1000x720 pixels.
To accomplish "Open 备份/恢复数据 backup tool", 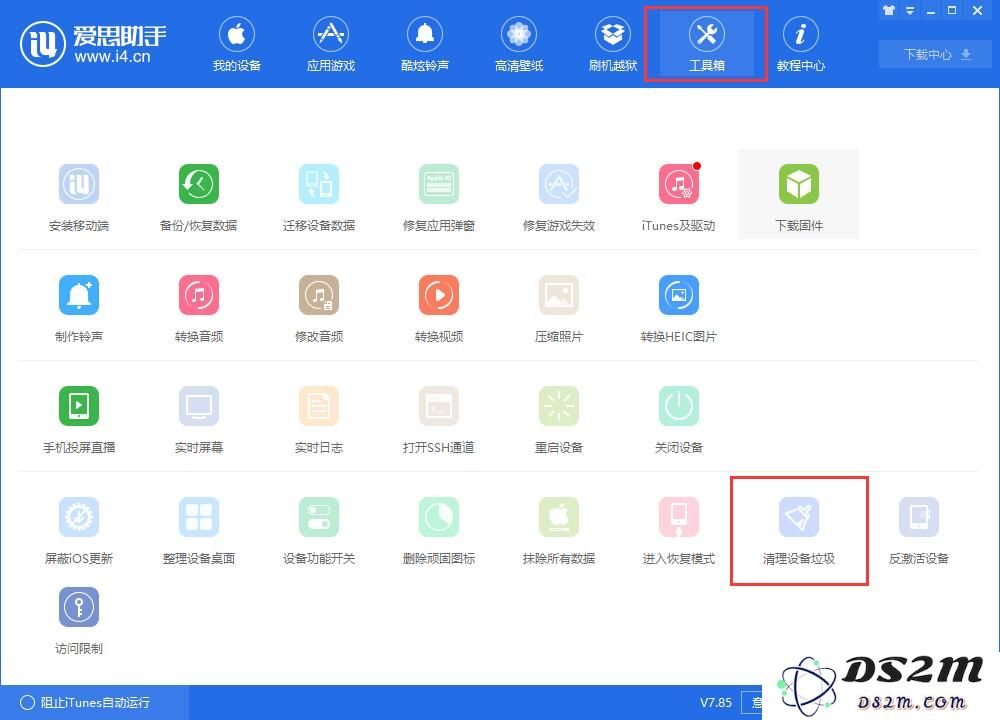I will tap(198, 198).
